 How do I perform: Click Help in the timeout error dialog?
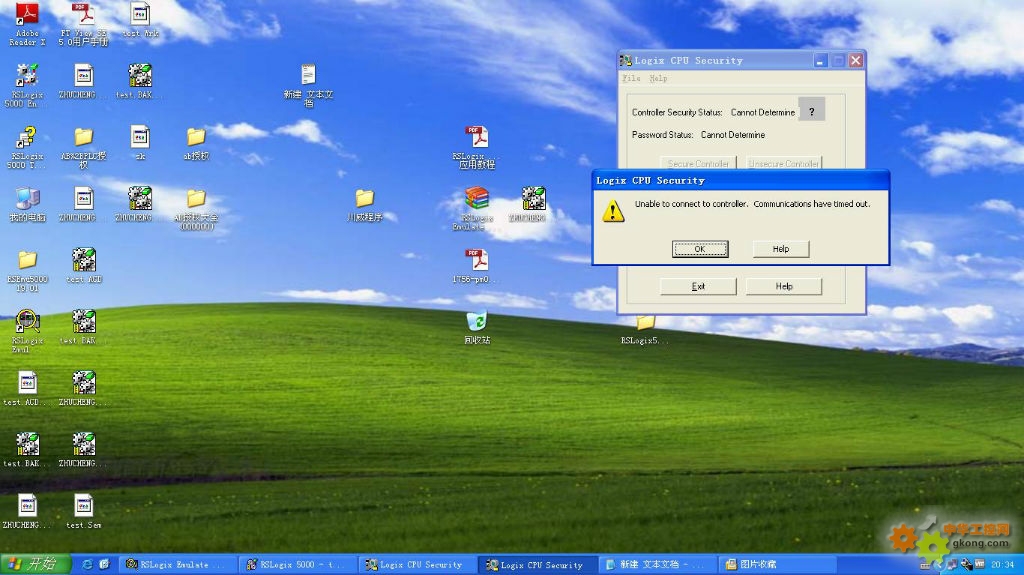(780, 249)
